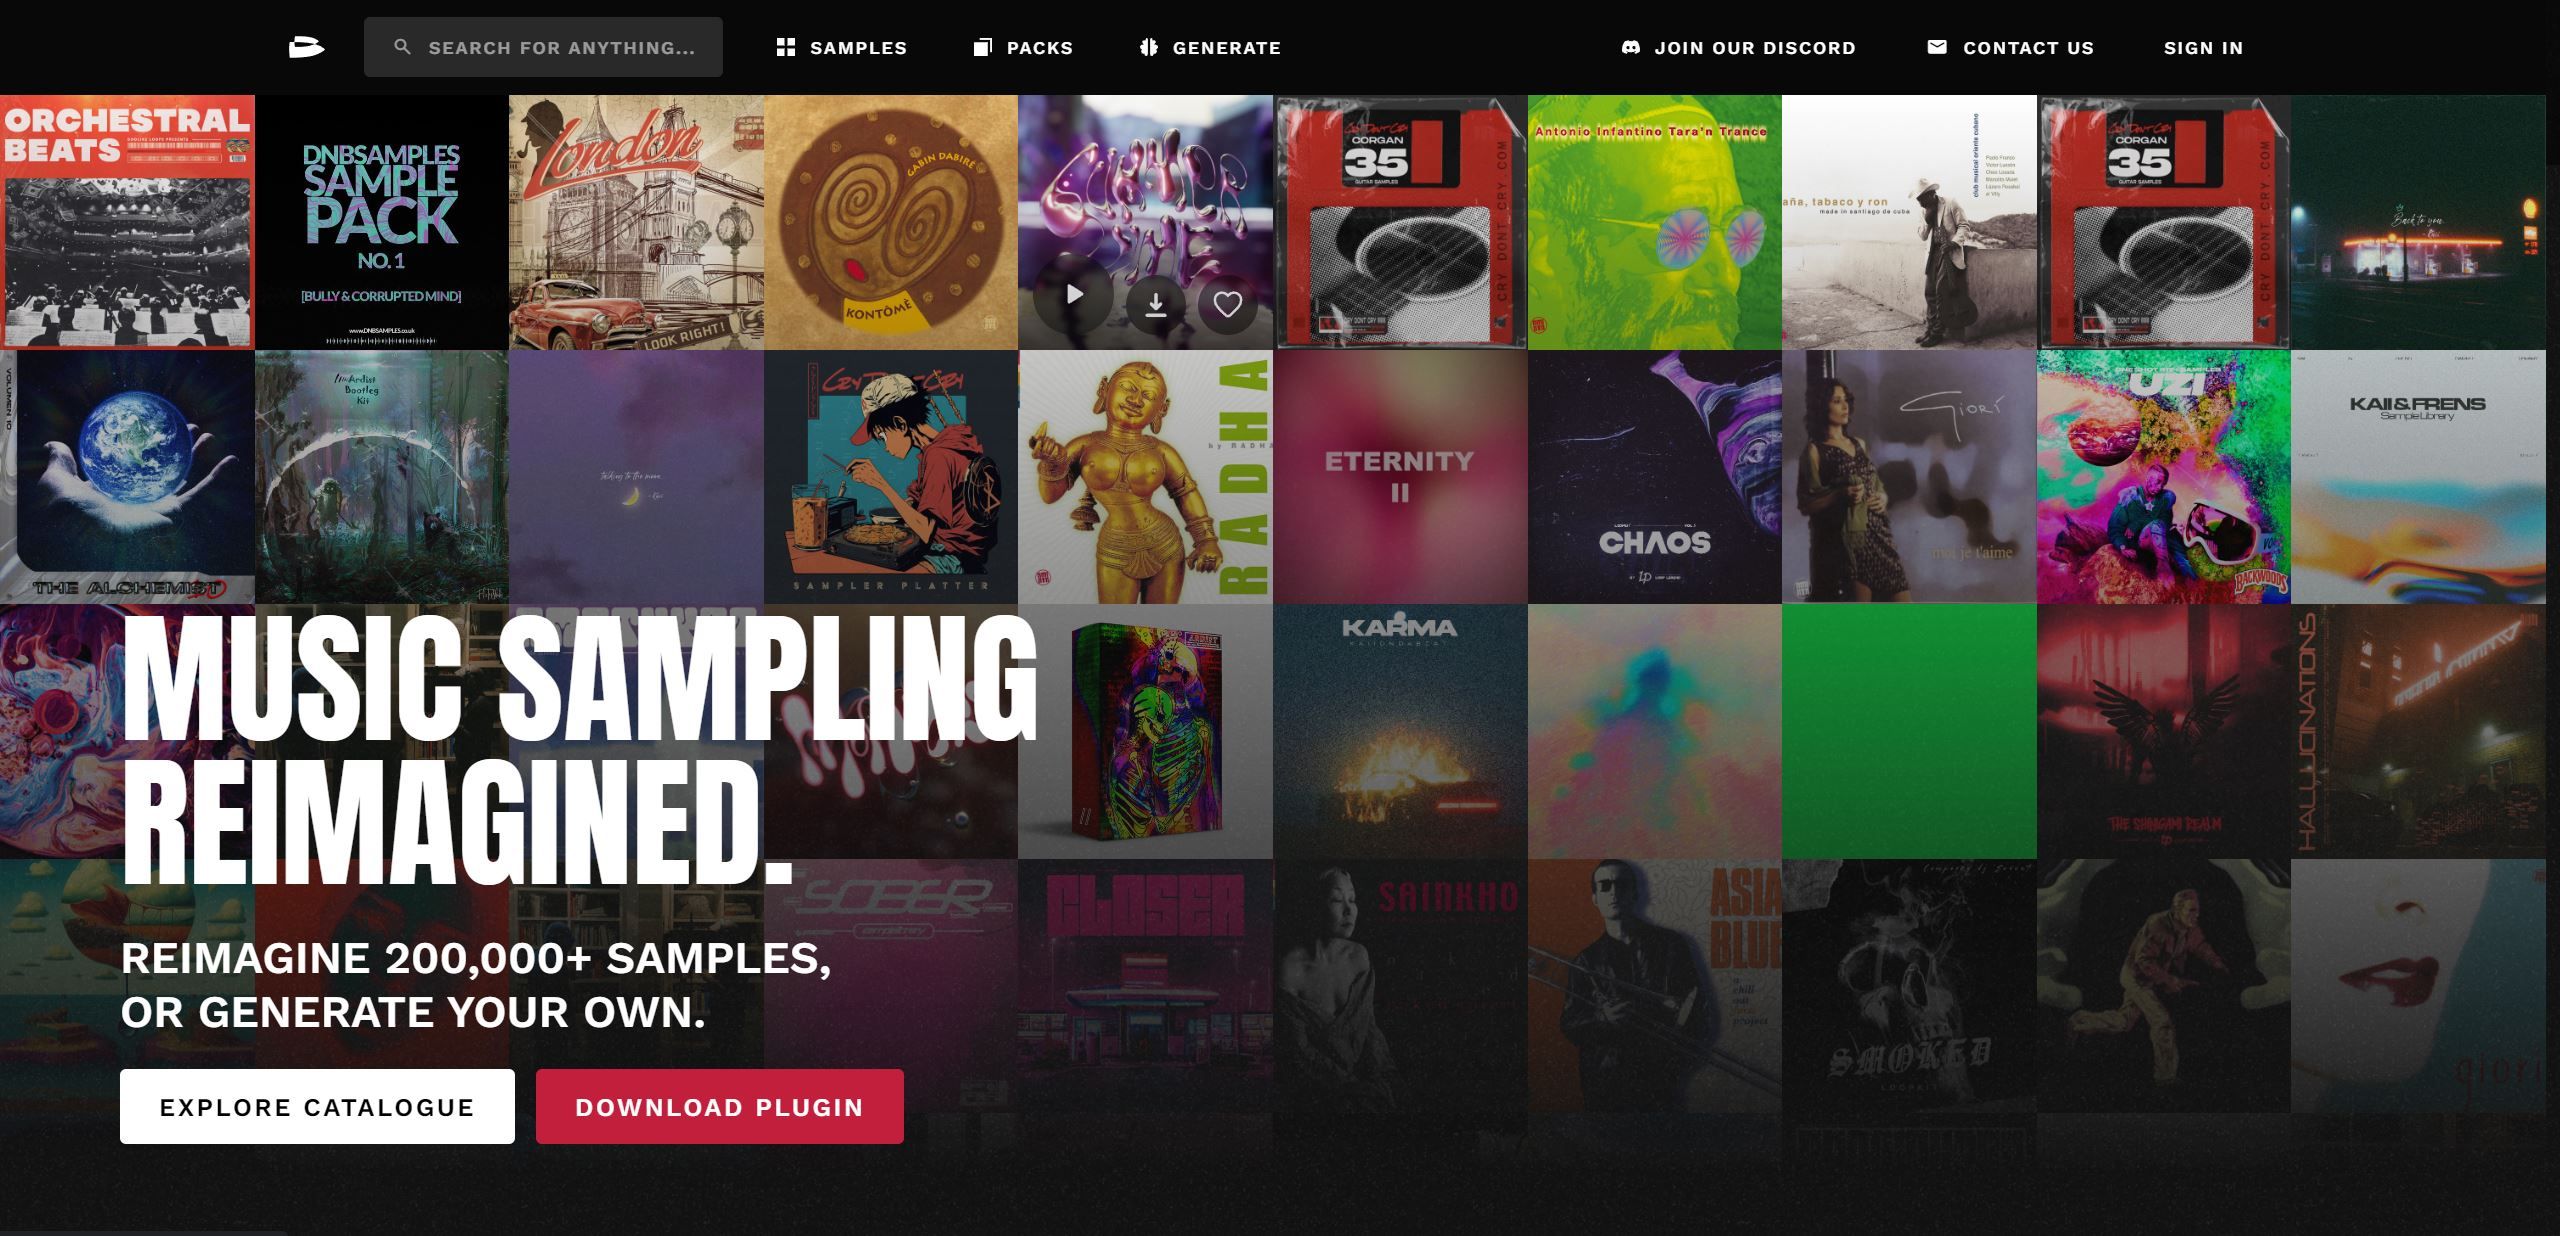This screenshot has height=1236, width=2560.
Task: Download the hovered purple pack
Action: coord(1155,304)
